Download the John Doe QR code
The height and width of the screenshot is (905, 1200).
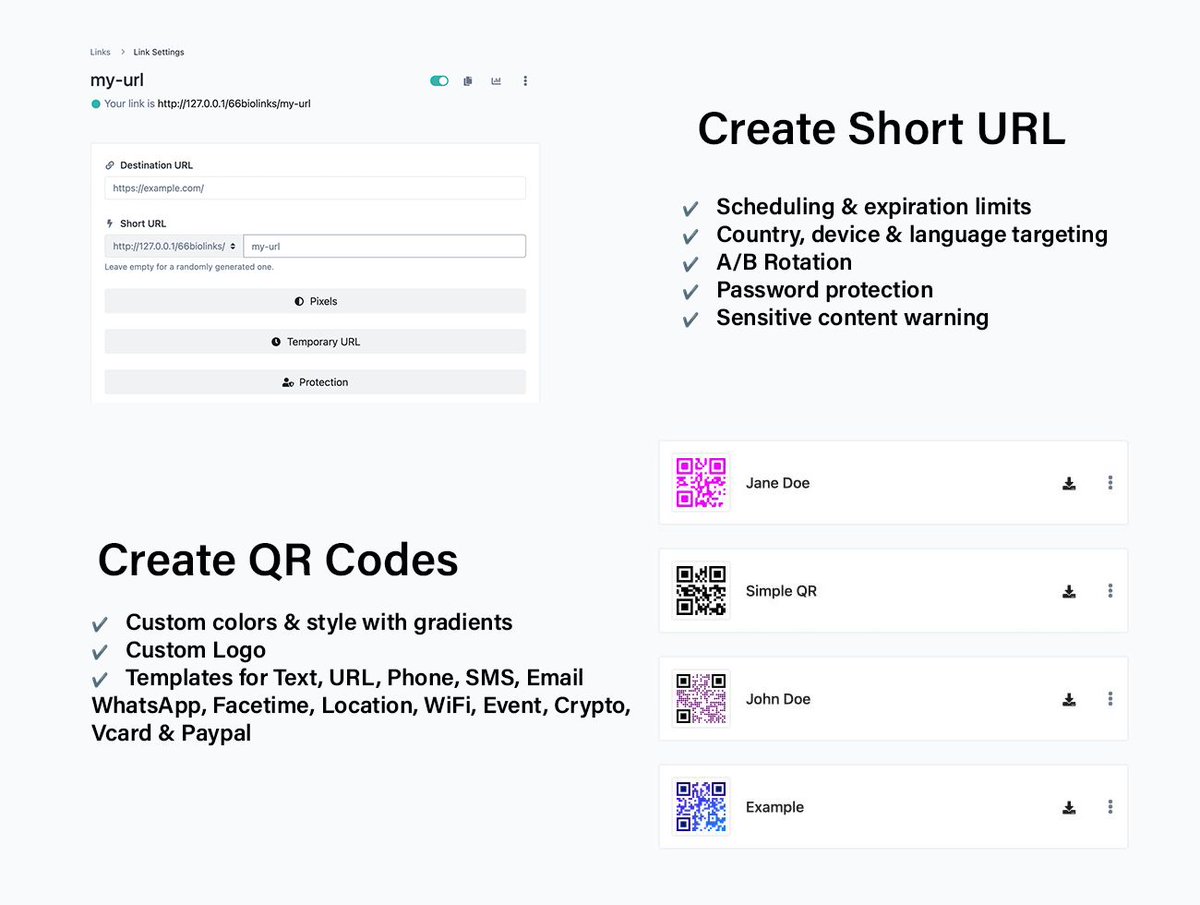[x=1069, y=700]
